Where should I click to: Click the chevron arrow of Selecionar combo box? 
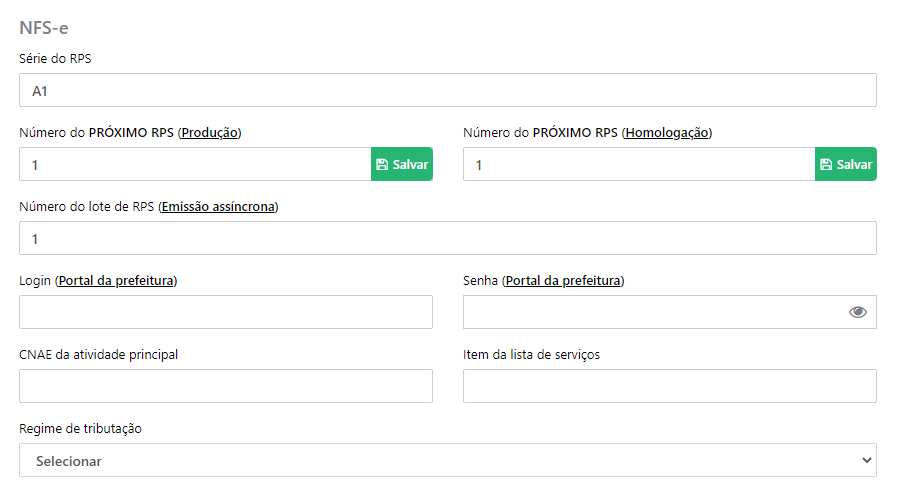coord(867,460)
